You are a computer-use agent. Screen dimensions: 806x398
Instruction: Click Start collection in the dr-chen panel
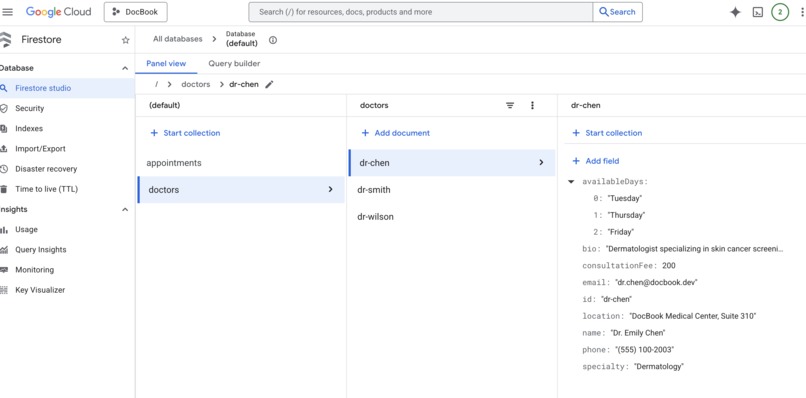click(607, 133)
